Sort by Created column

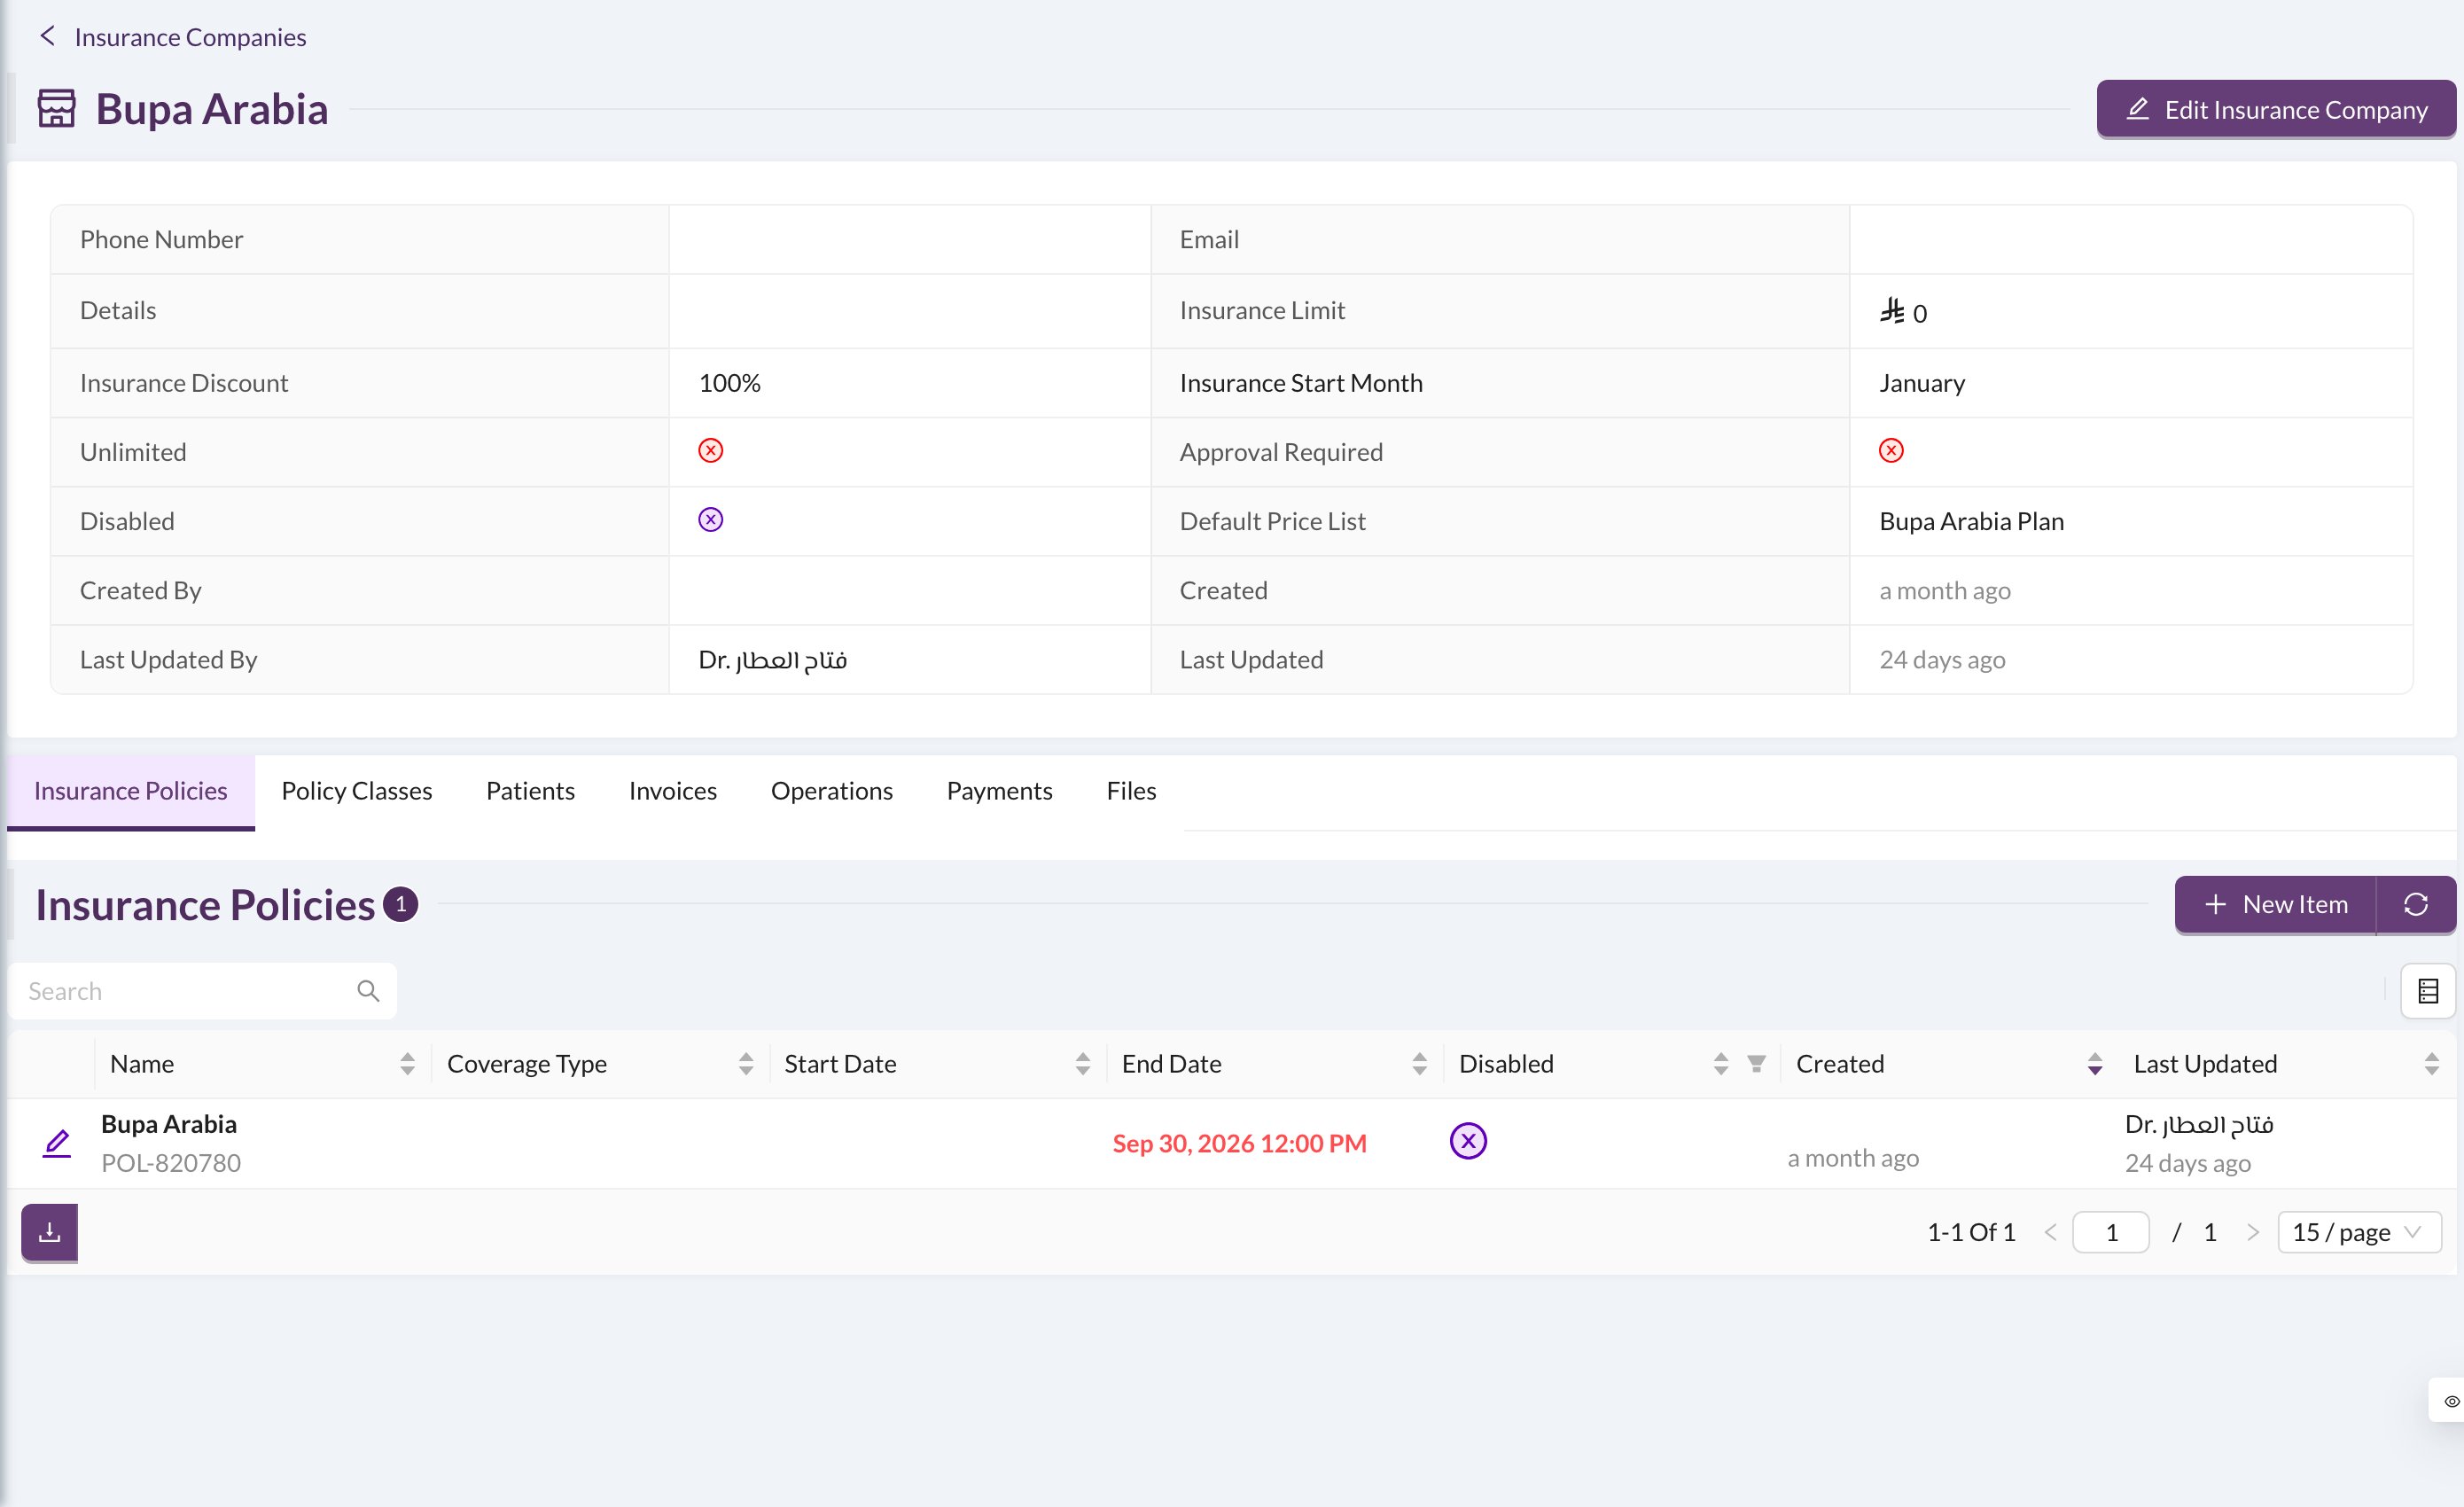click(2095, 1064)
